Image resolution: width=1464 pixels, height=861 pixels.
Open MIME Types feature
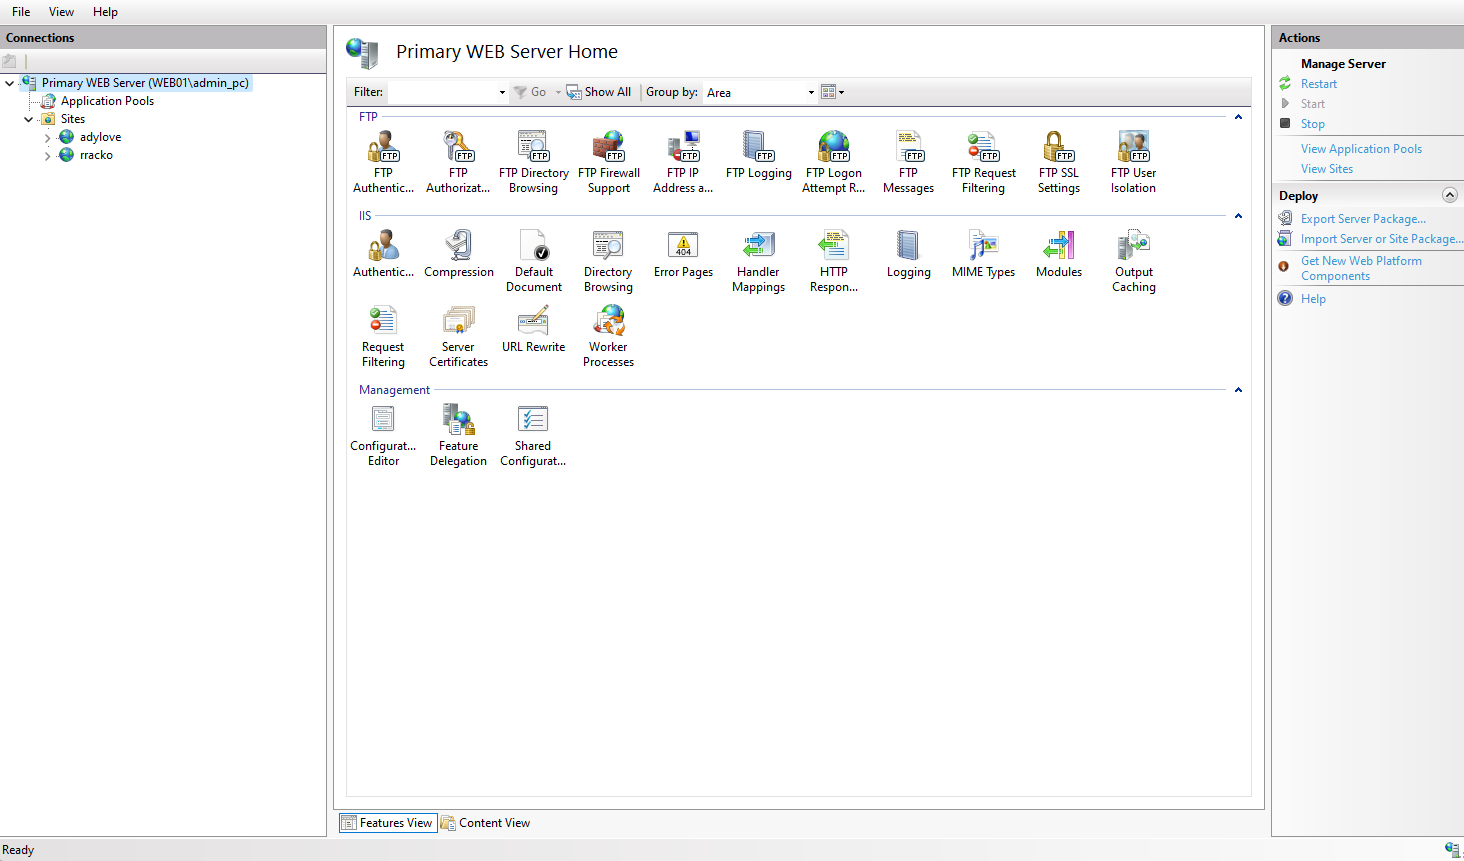(983, 254)
